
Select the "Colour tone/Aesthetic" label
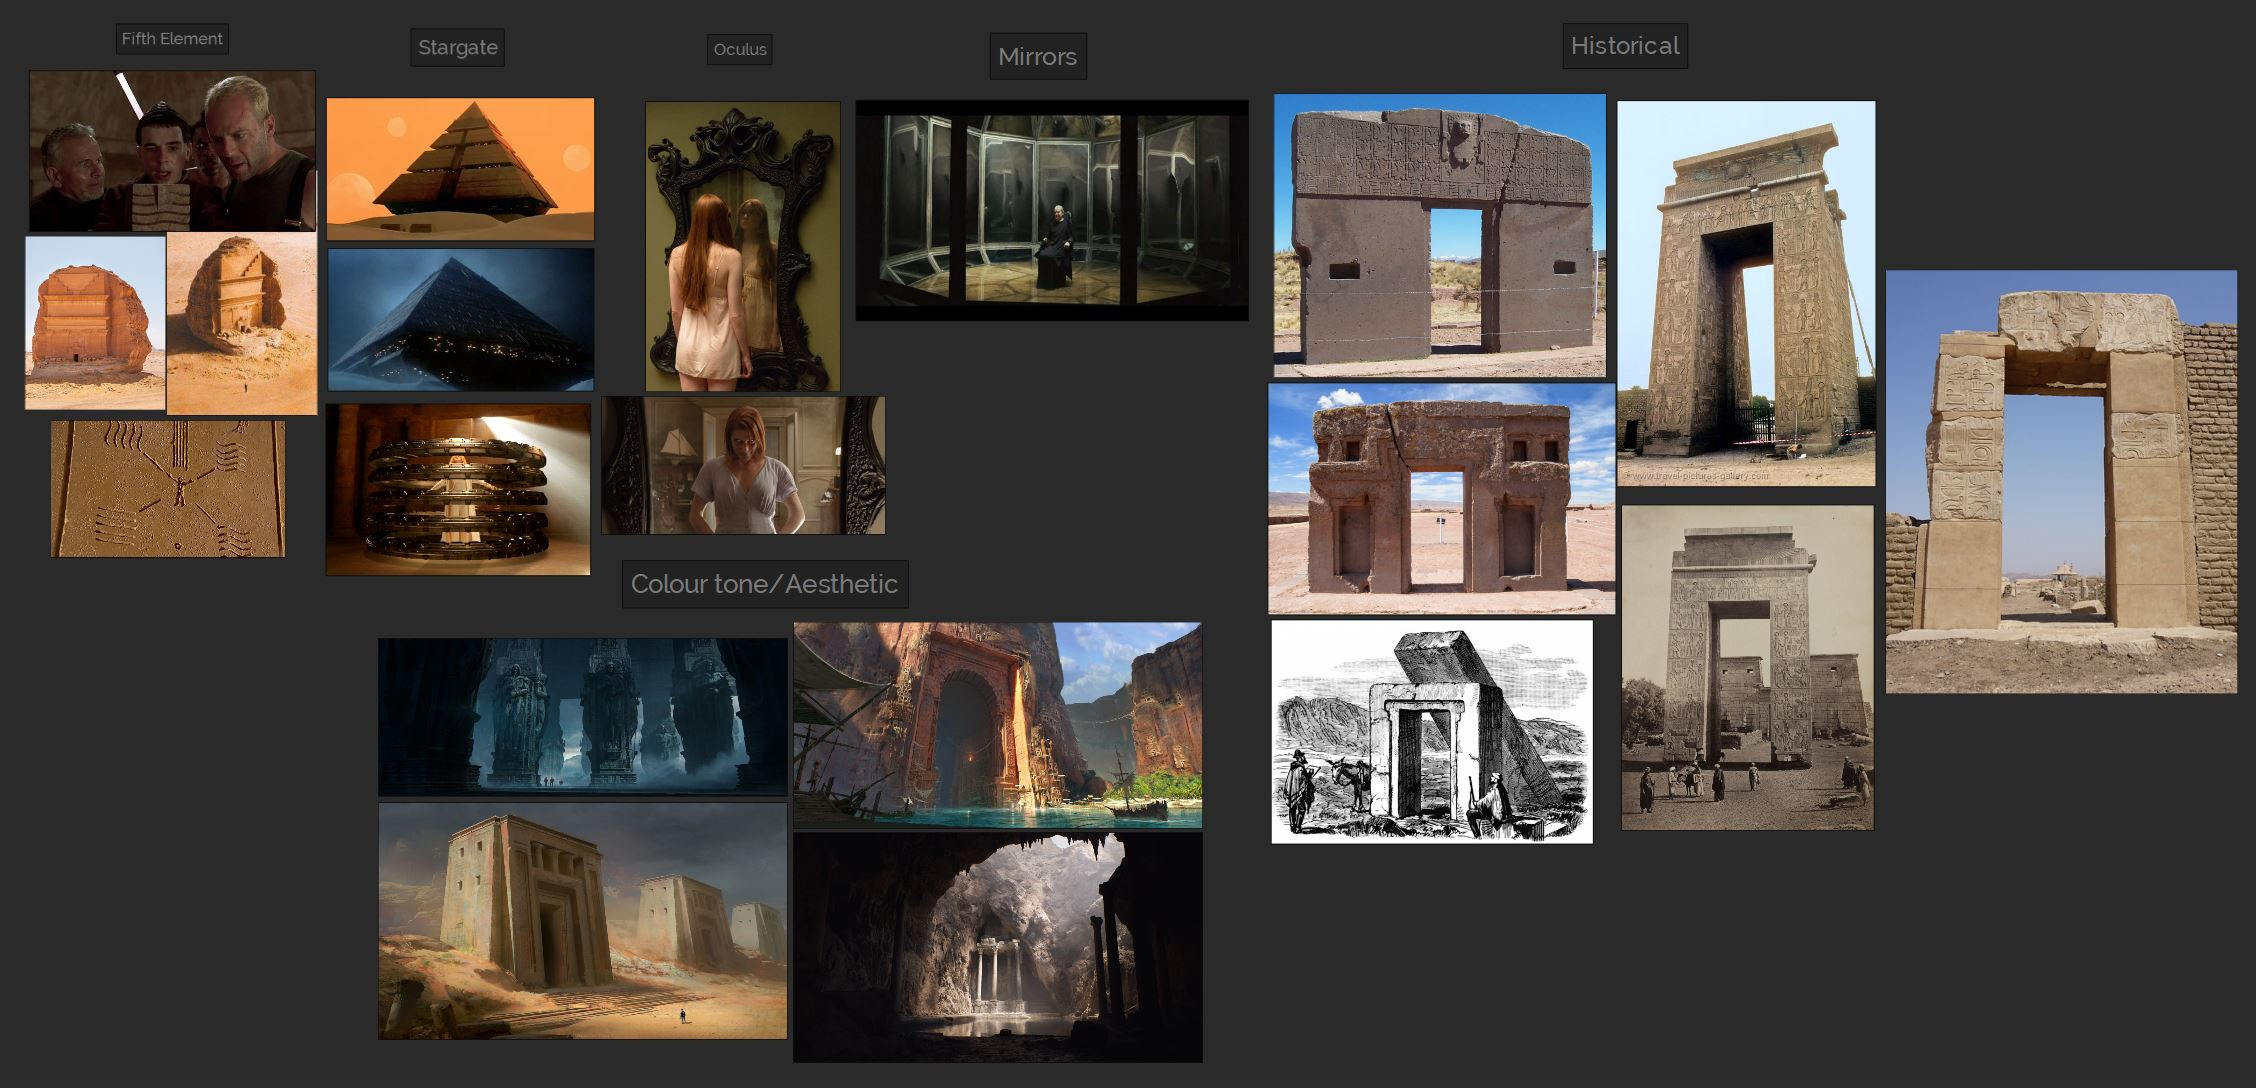coord(765,584)
